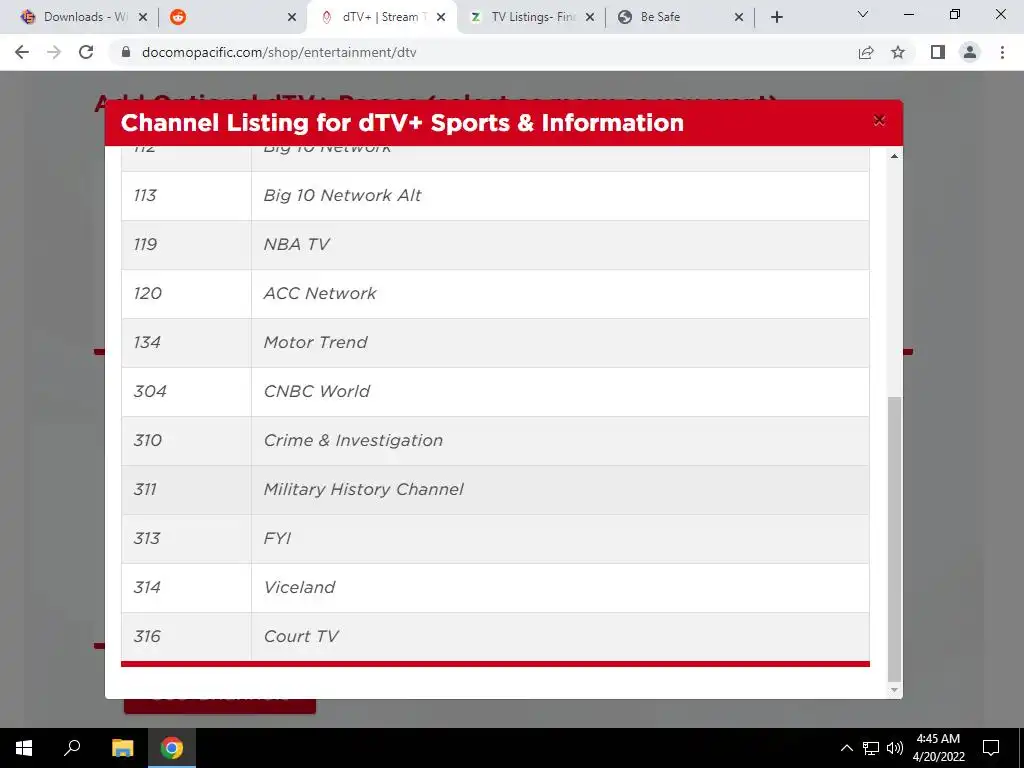
Task: Click the scroll-up arrow of the channel list
Action: (x=894, y=155)
